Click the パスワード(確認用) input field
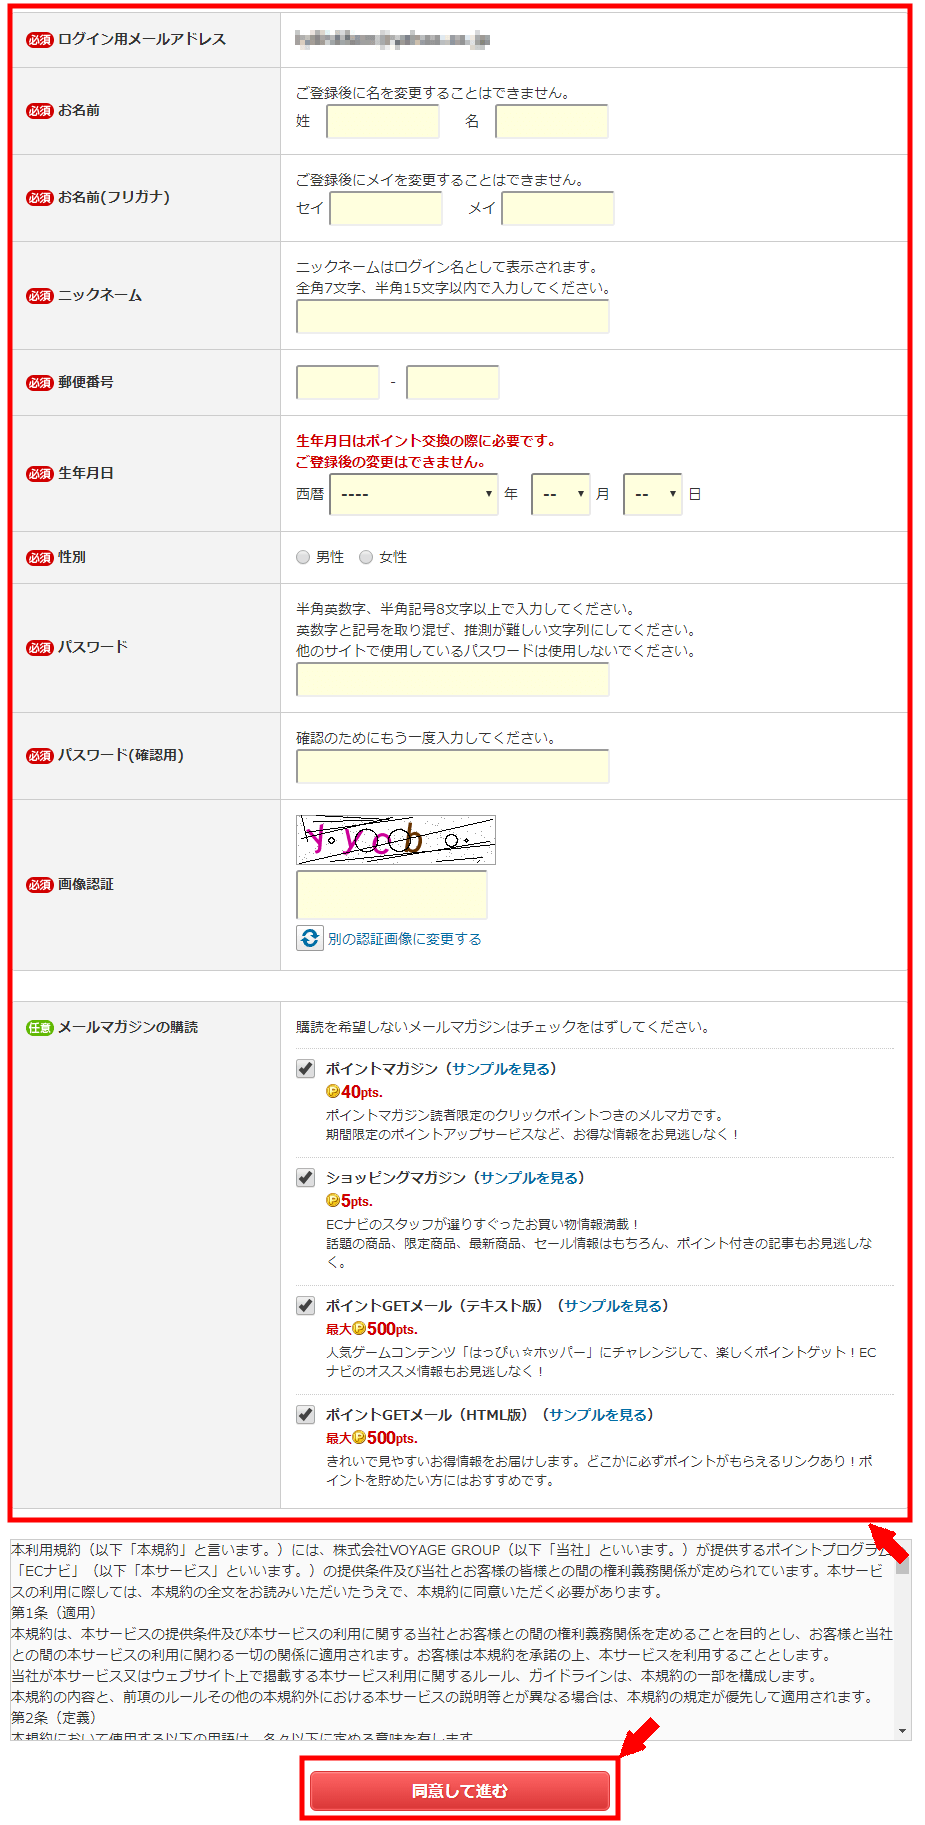Image resolution: width=925 pixels, height=1825 pixels. click(453, 767)
